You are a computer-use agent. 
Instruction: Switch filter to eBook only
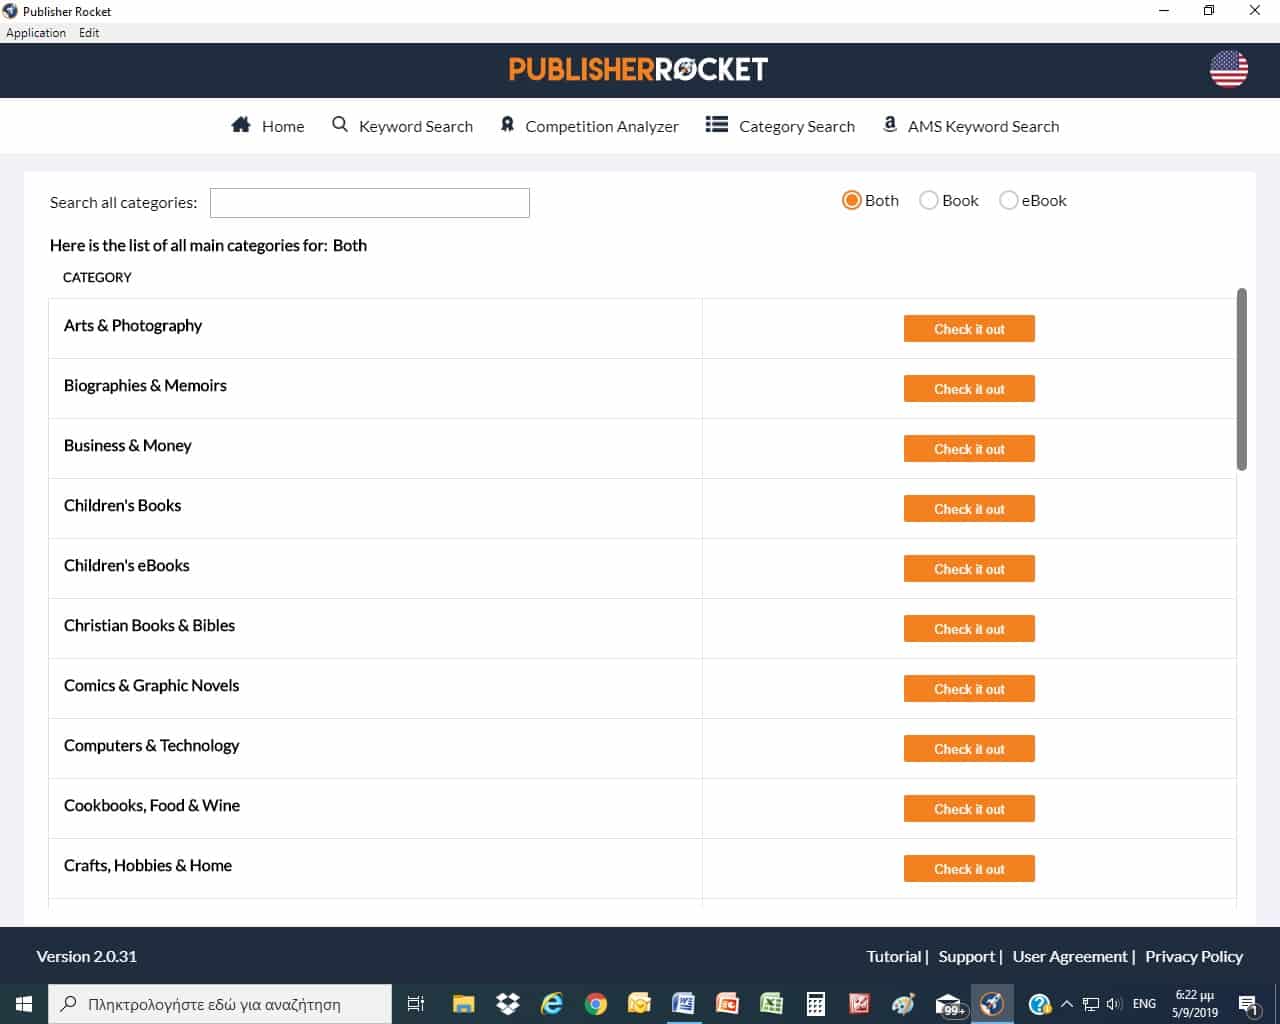[x=1009, y=200]
